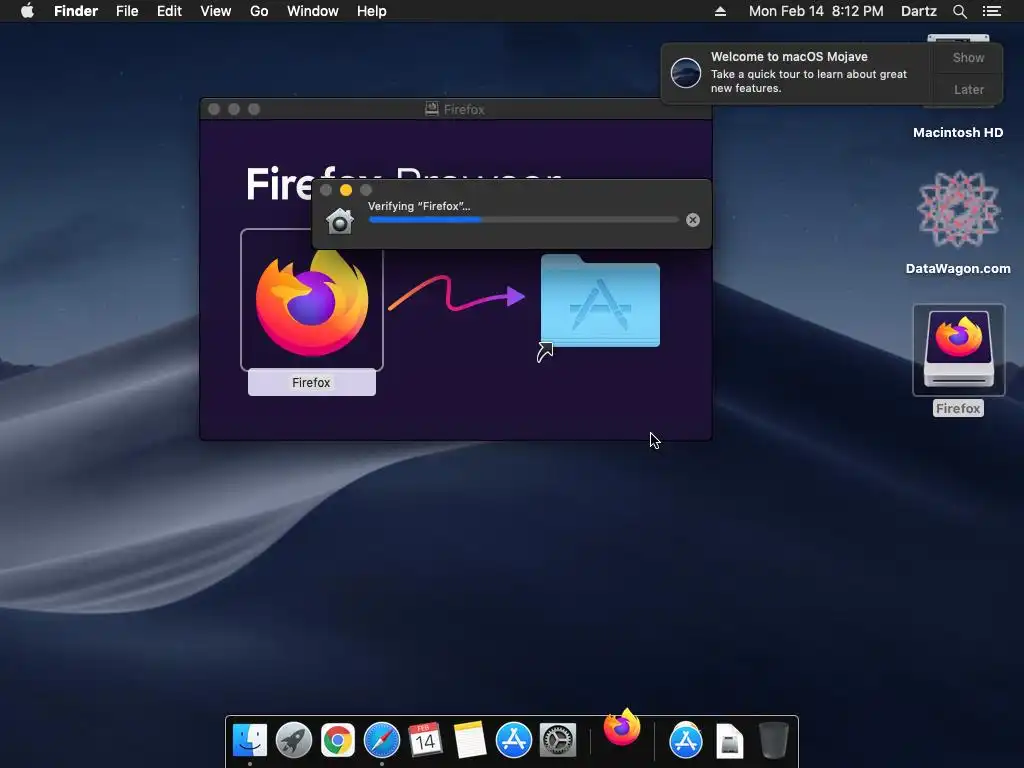Open Spotlight search magnifier
This screenshot has width=1024, height=768.
959,11
